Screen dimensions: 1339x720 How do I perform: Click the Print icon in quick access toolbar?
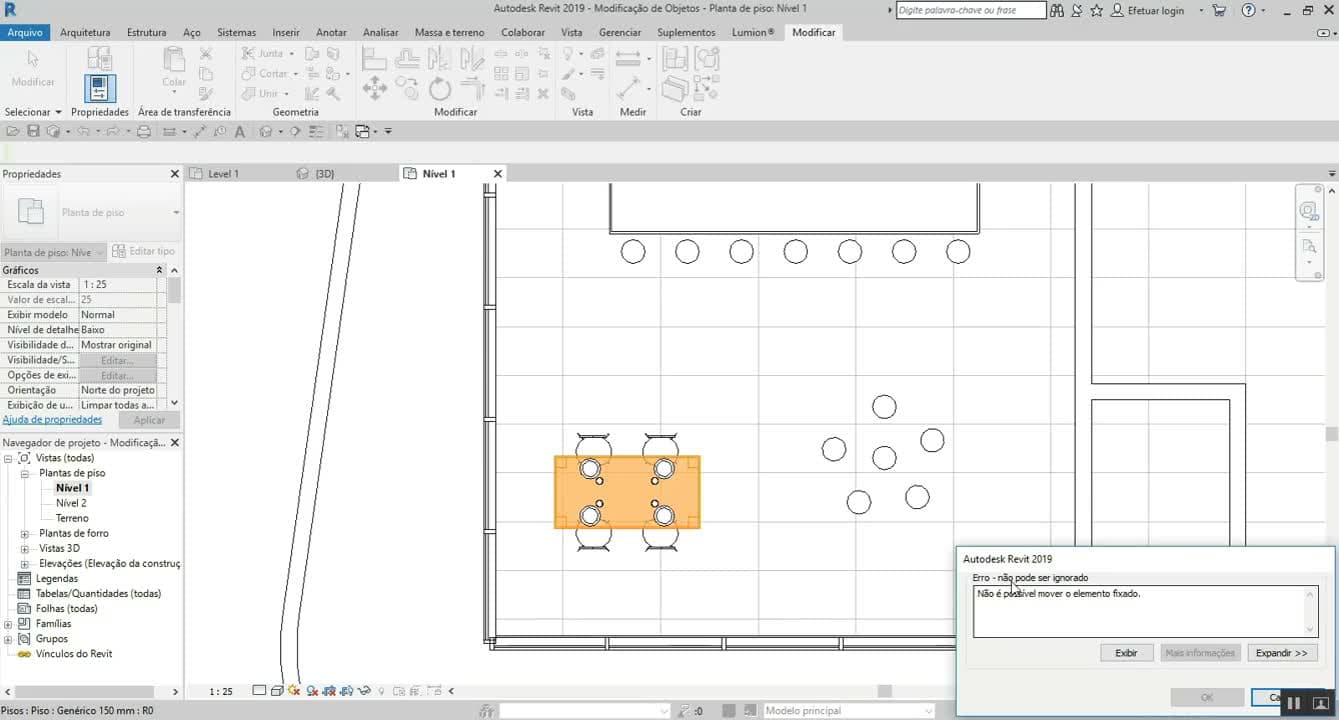[144, 131]
